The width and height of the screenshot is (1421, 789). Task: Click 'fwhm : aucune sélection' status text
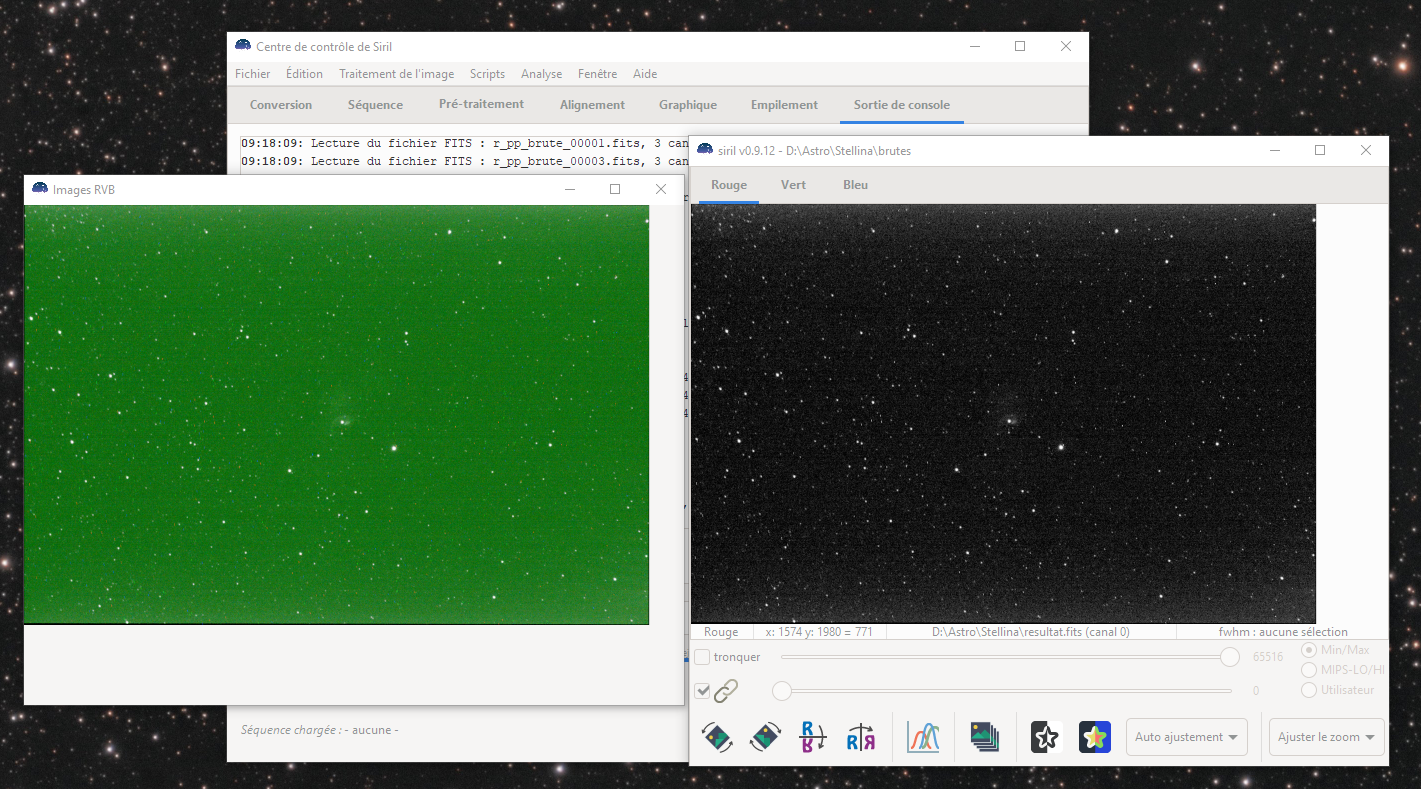point(1283,632)
